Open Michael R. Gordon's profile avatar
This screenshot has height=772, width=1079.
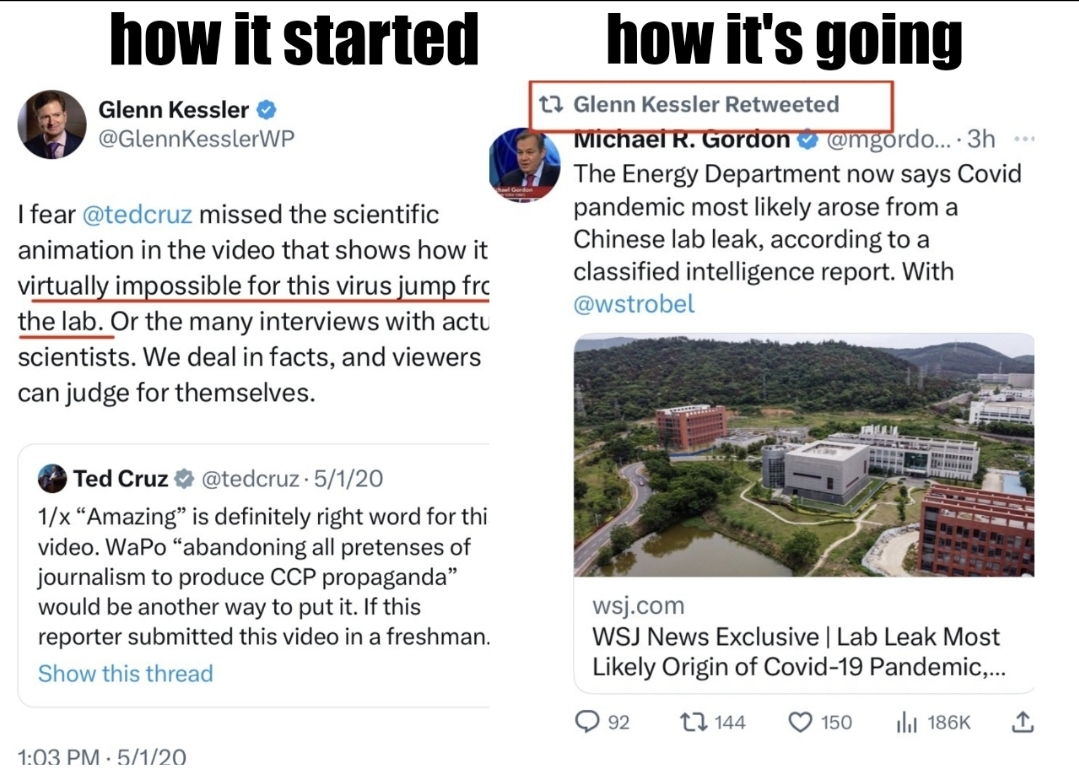click(524, 164)
